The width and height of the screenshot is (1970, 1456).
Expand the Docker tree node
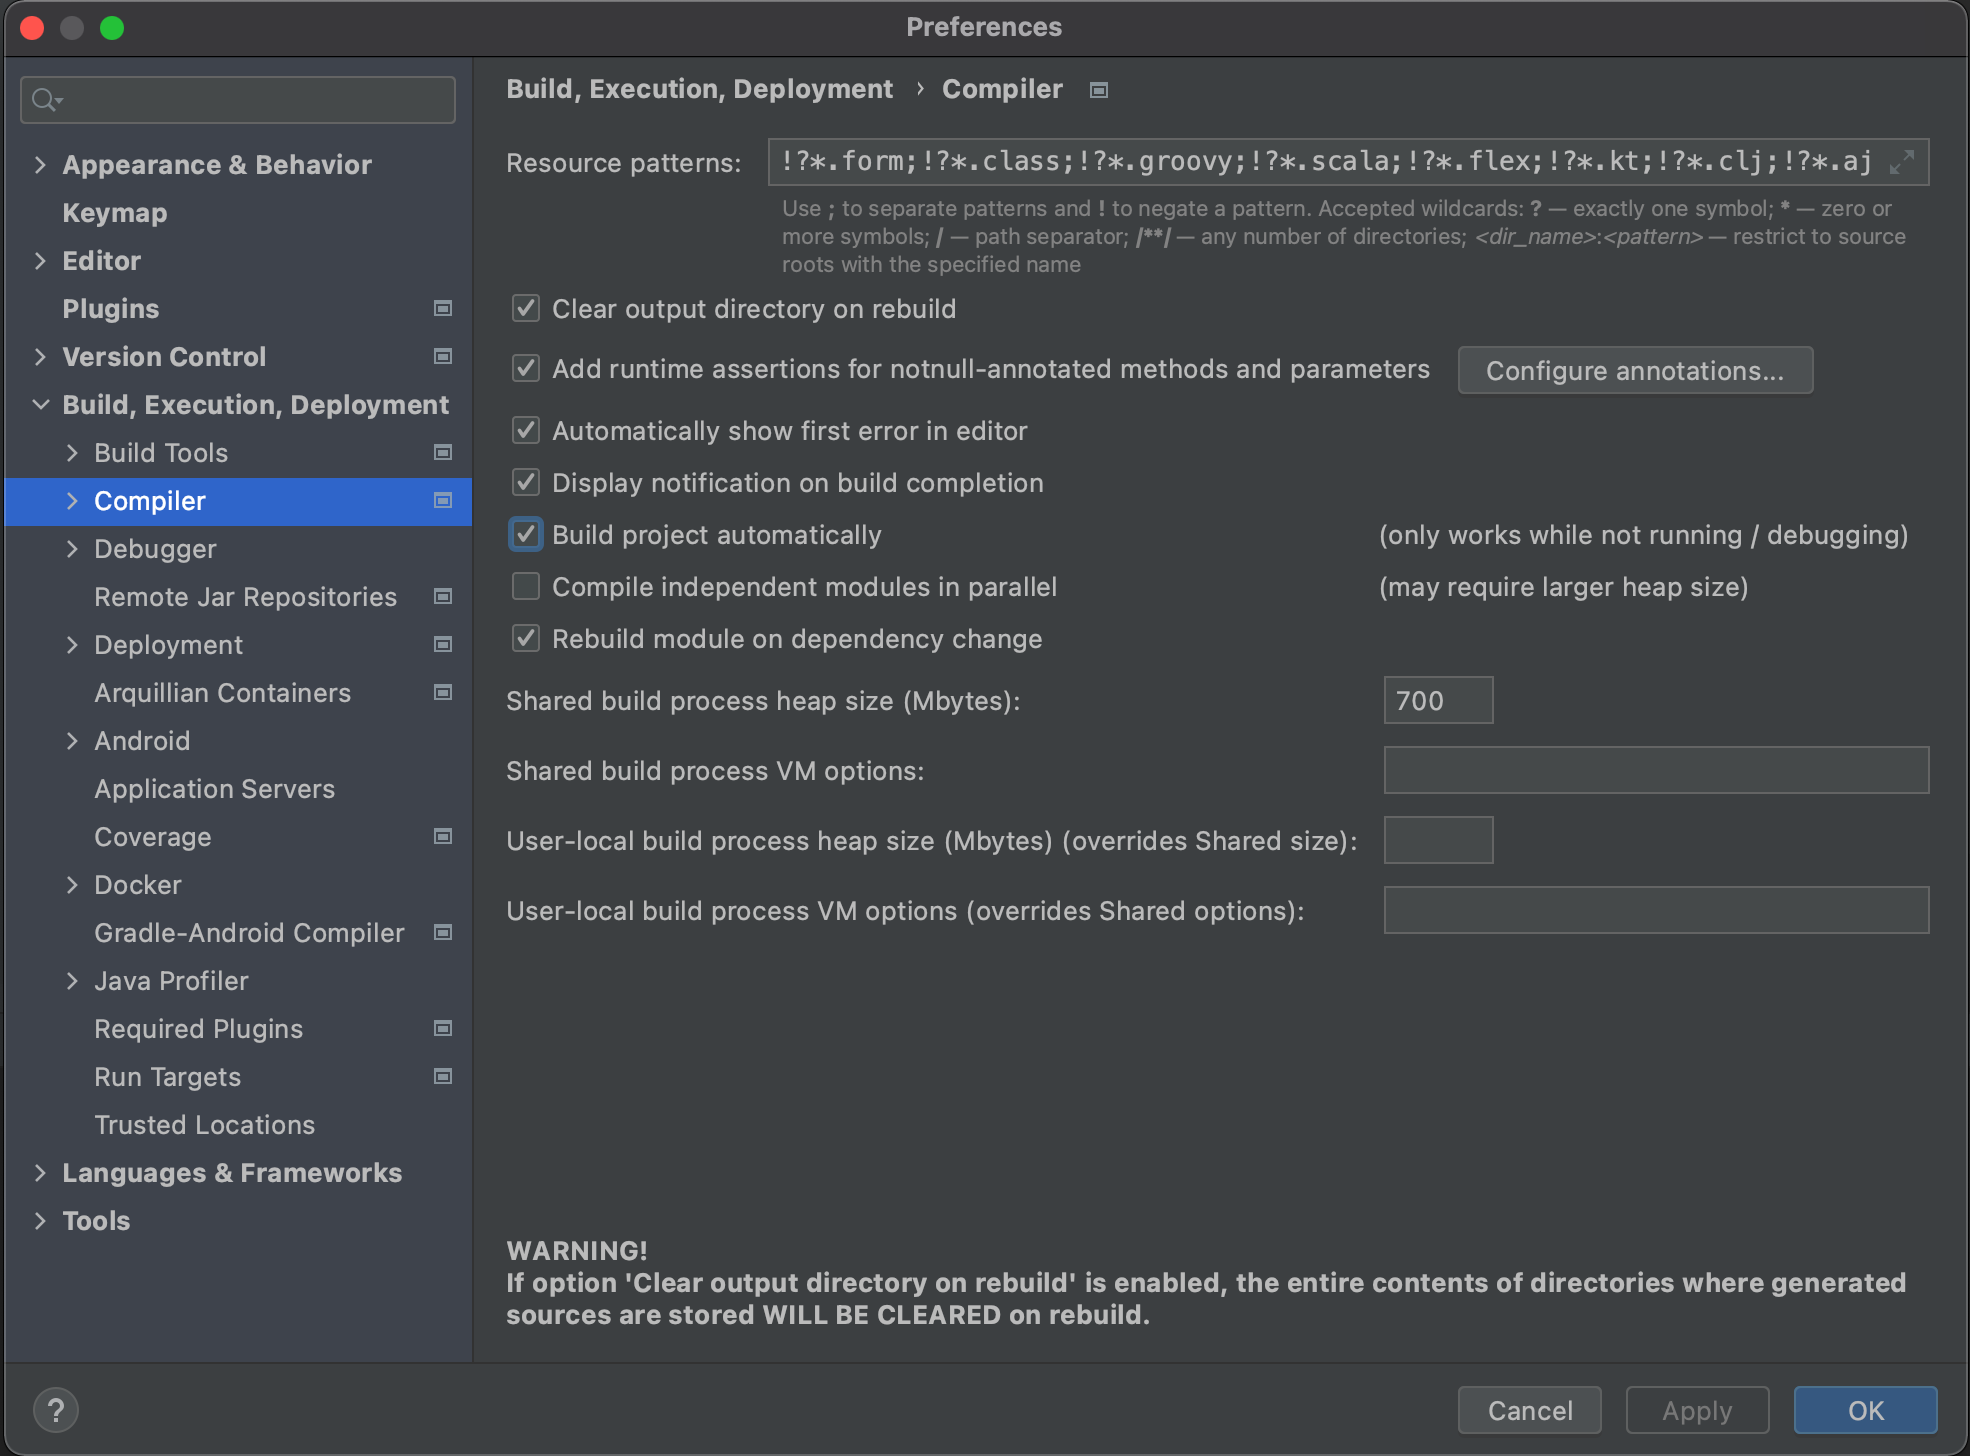72,884
